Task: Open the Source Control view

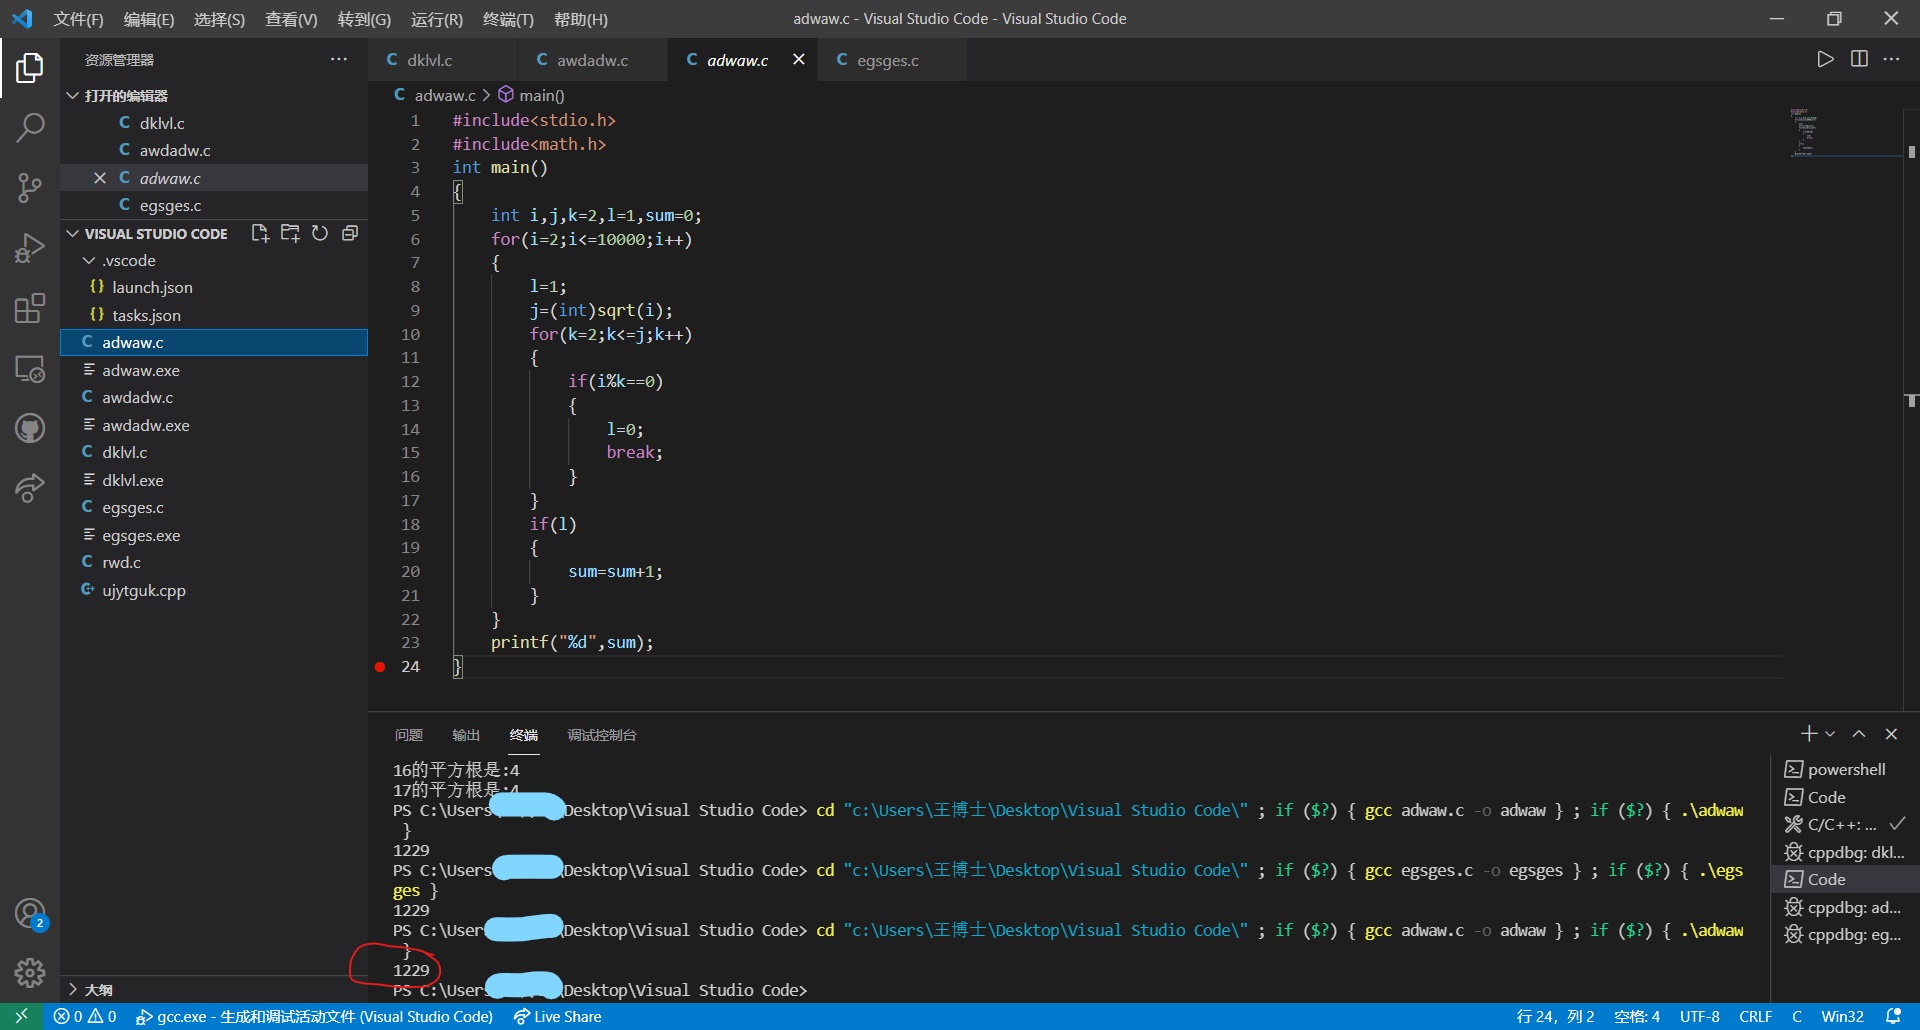Action: tap(30, 187)
